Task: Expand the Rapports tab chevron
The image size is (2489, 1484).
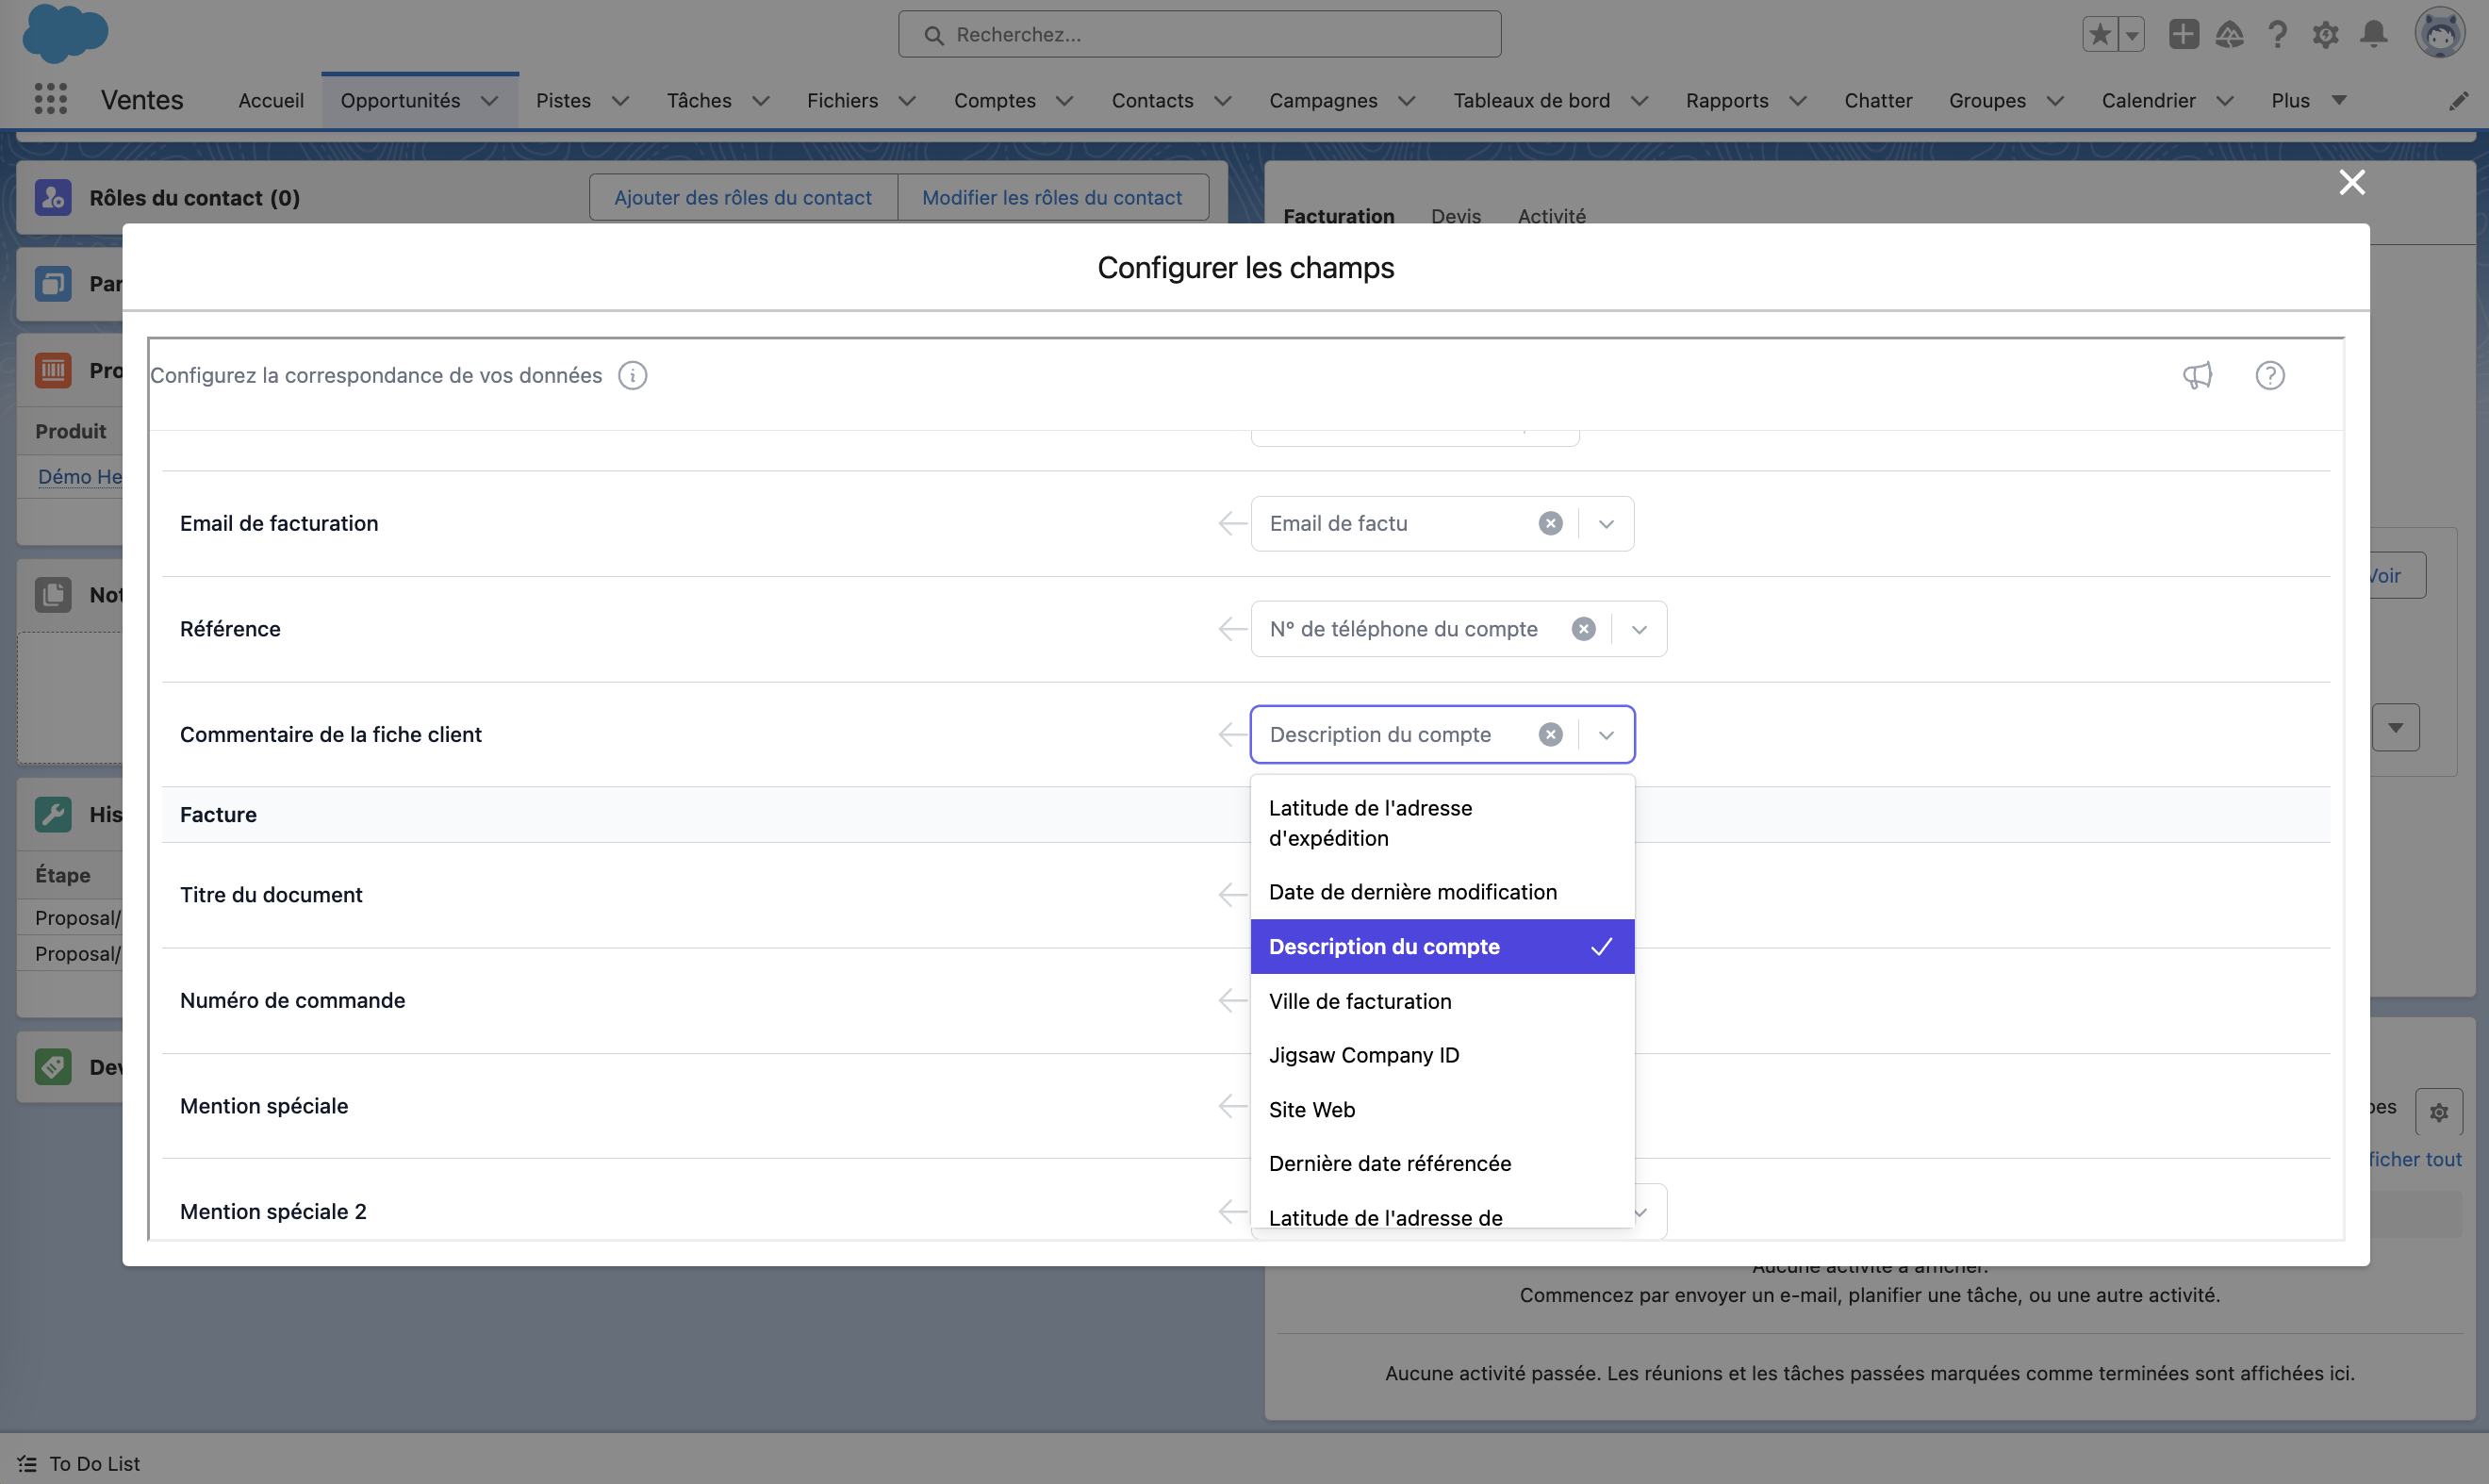Action: [x=1797, y=101]
